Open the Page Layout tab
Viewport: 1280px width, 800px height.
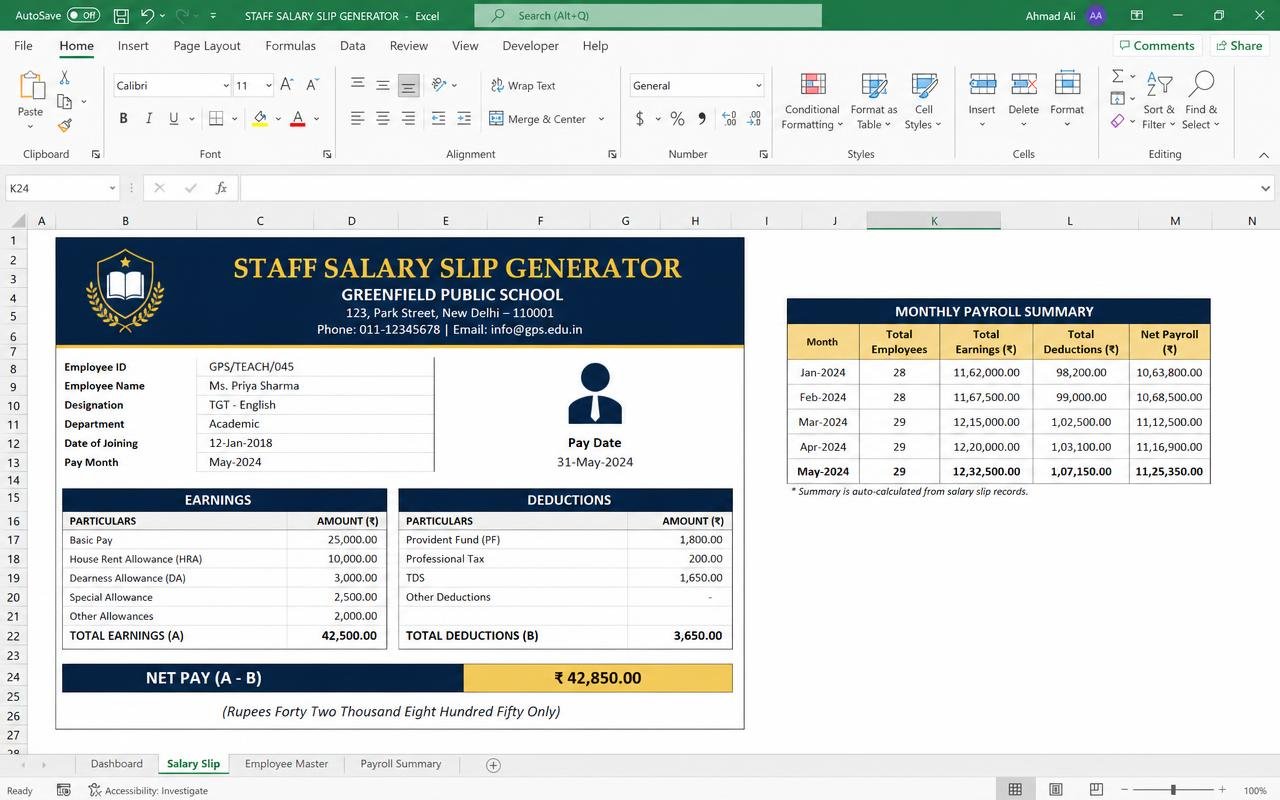(x=207, y=46)
